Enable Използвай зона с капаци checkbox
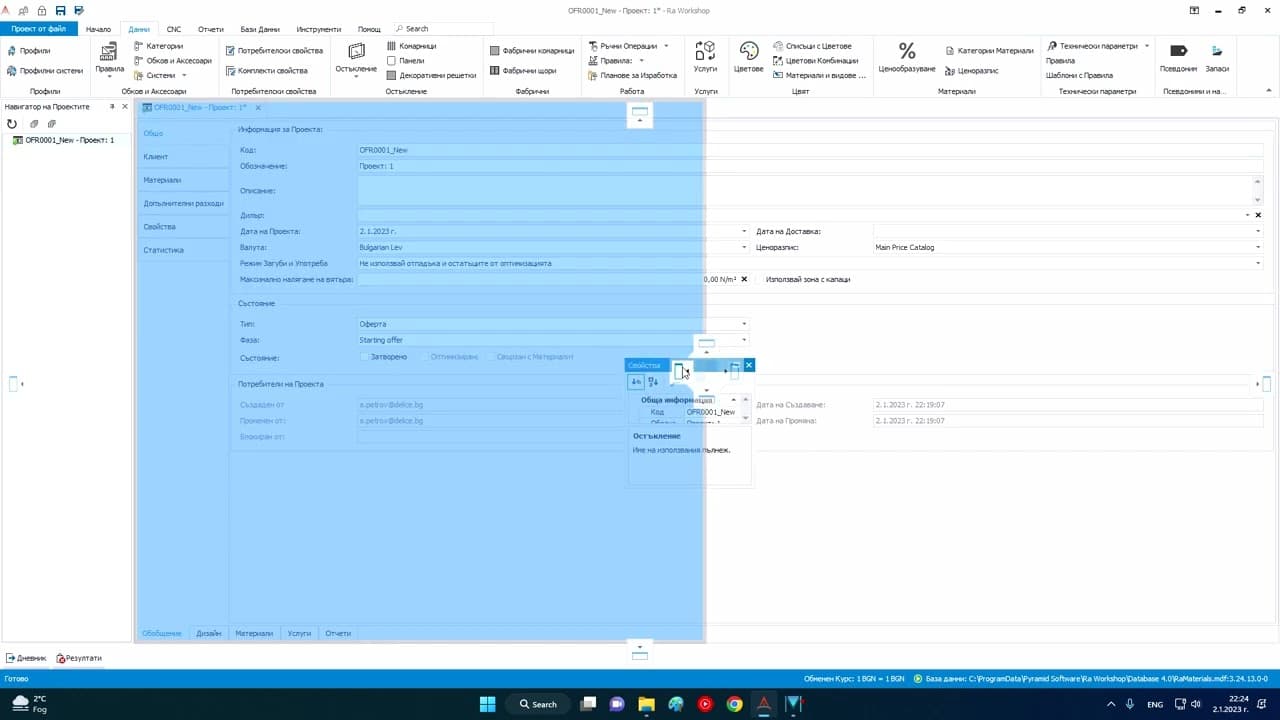1280x720 pixels. pyautogui.click(x=757, y=279)
